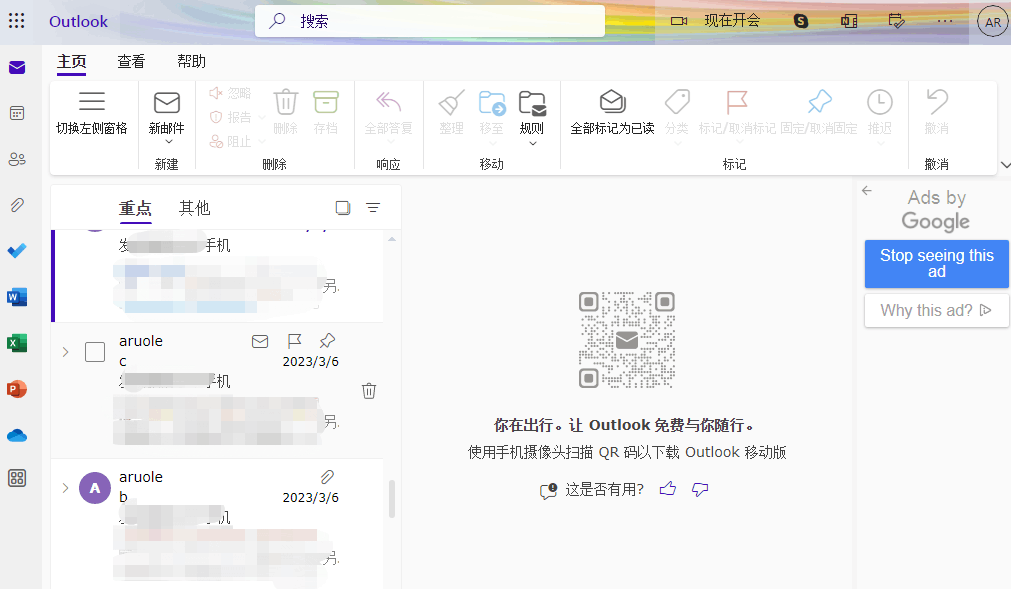The width and height of the screenshot is (1011, 589).
Task: Launch Word from sidebar
Action: (x=17, y=297)
